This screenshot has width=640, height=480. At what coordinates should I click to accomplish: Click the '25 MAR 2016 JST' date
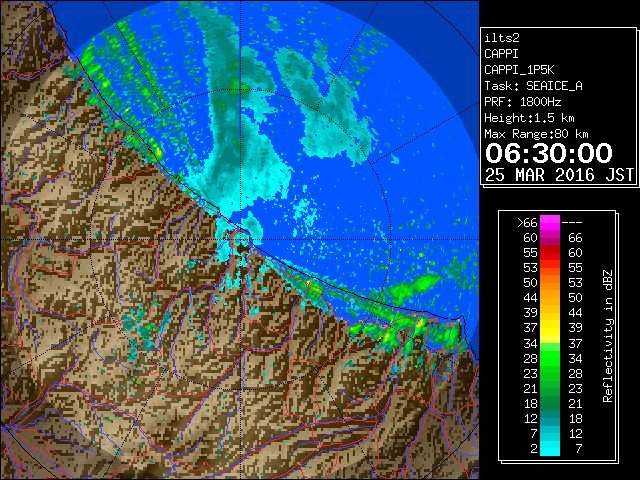click(x=559, y=175)
